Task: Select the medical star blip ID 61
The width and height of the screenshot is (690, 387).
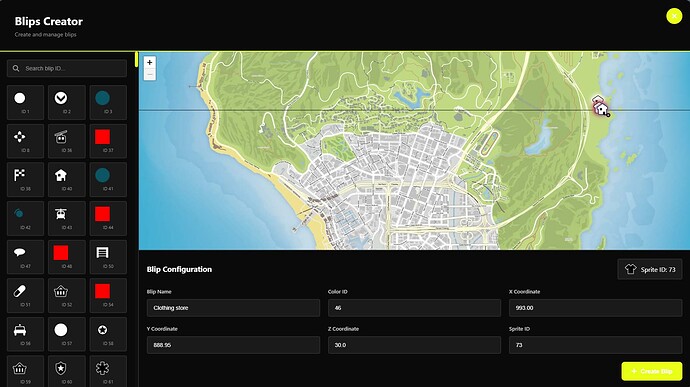Action: 108,371
